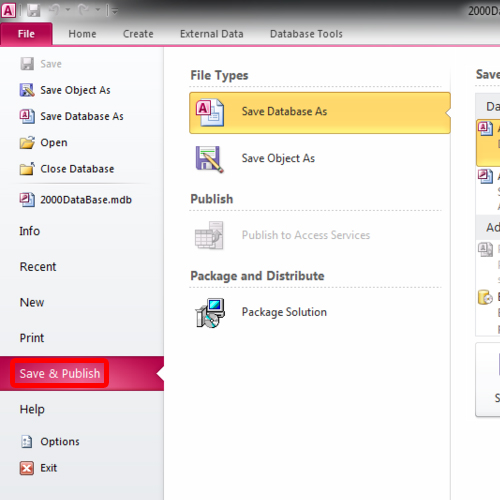The height and width of the screenshot is (500, 500).
Task: Open the New section
Action: pyautogui.click(x=32, y=302)
